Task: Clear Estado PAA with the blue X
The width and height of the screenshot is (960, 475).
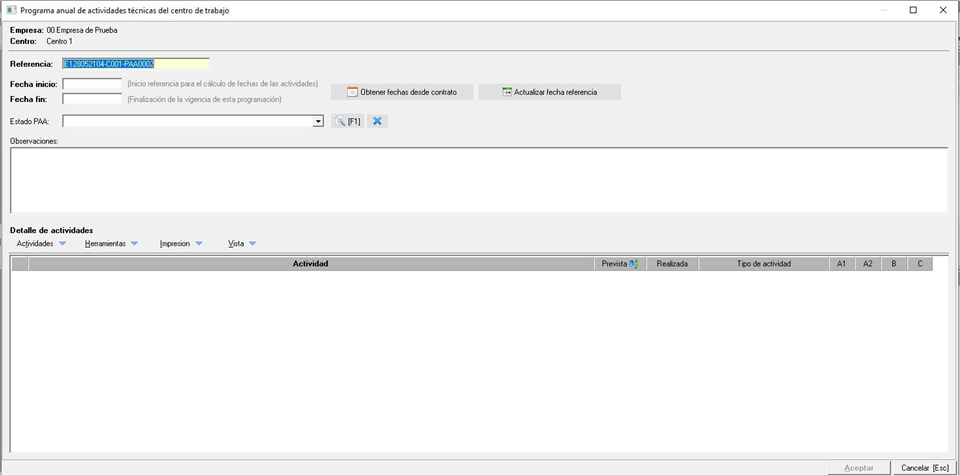Action: tap(377, 121)
